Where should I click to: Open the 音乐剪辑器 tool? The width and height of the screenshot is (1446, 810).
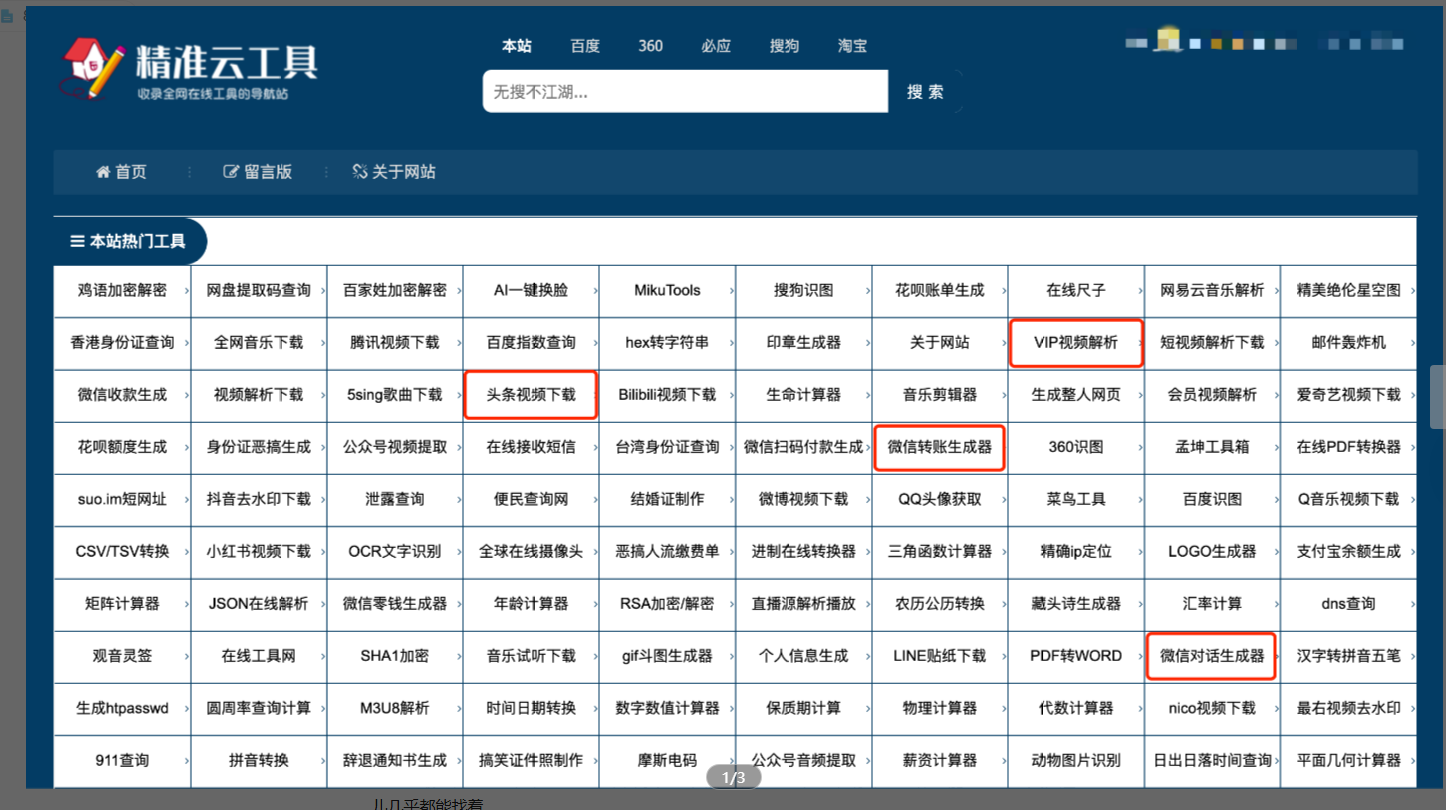click(x=940, y=394)
